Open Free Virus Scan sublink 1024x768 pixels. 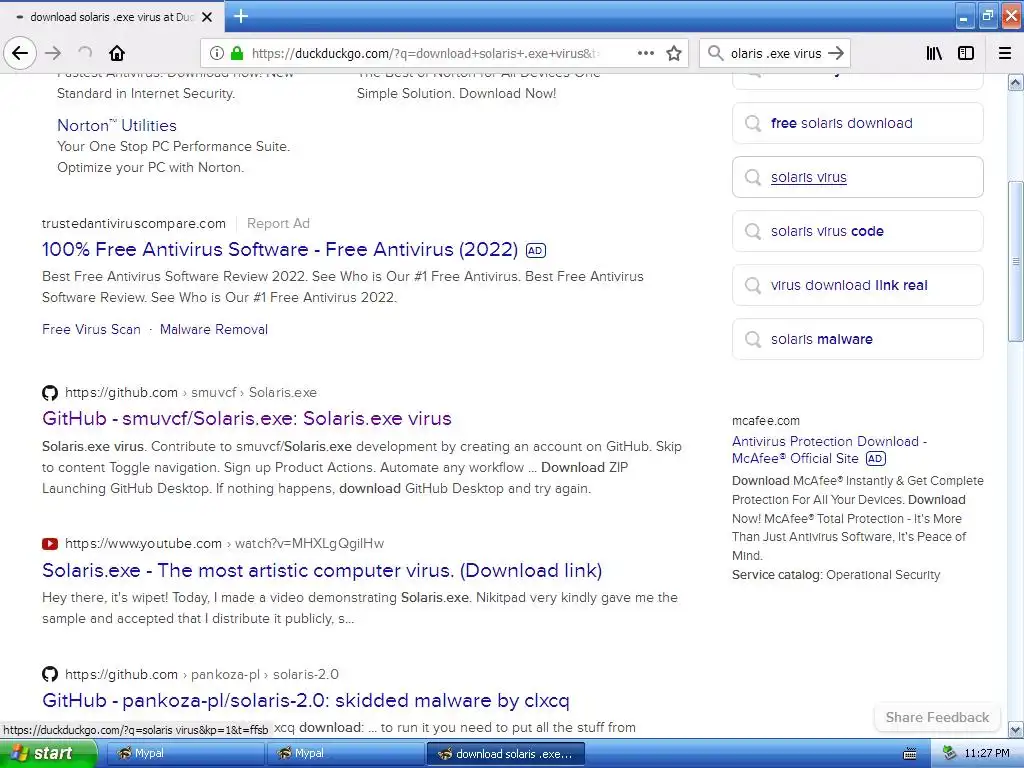coord(91,329)
